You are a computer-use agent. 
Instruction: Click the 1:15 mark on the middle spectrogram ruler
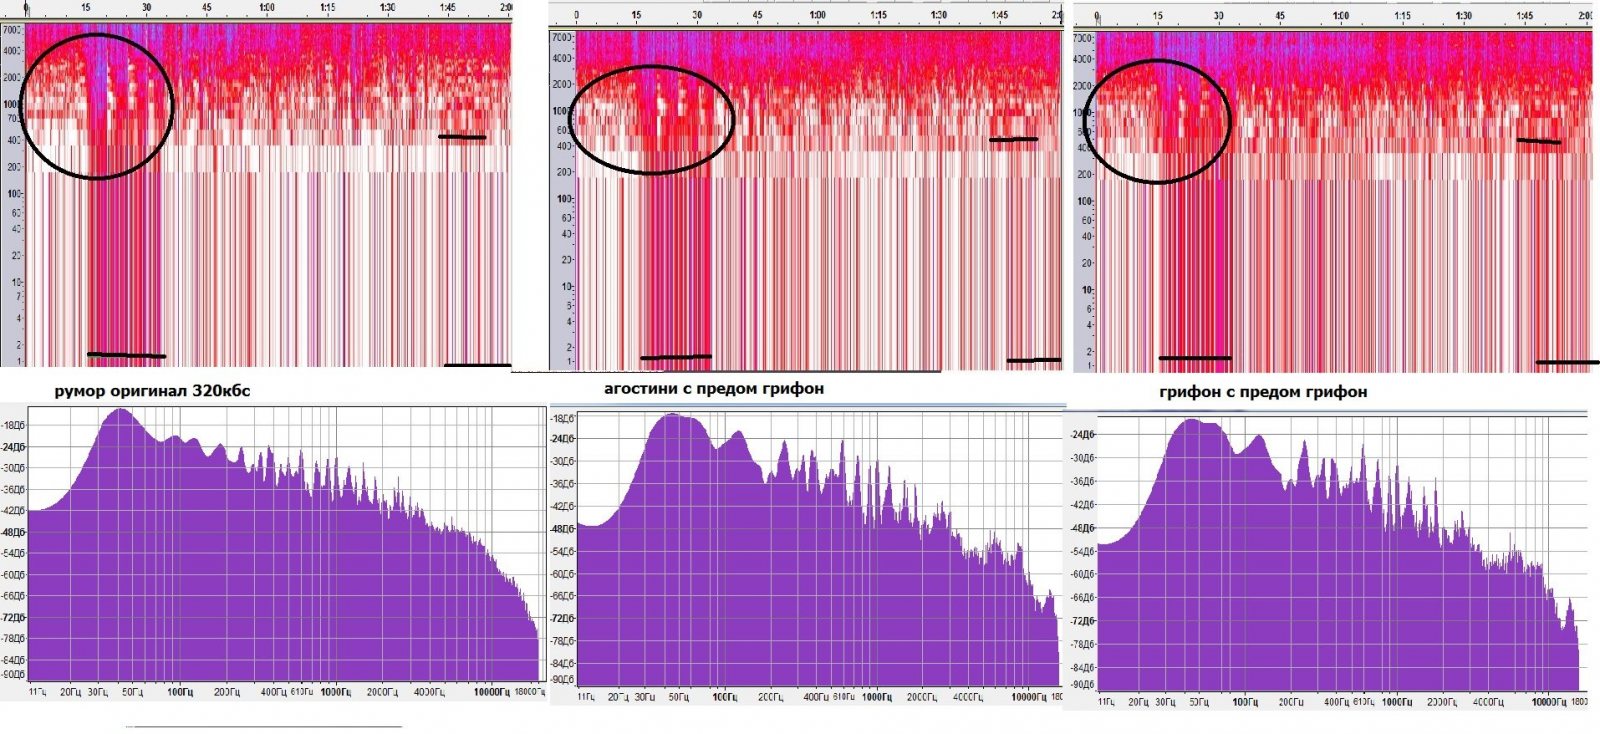point(878,15)
